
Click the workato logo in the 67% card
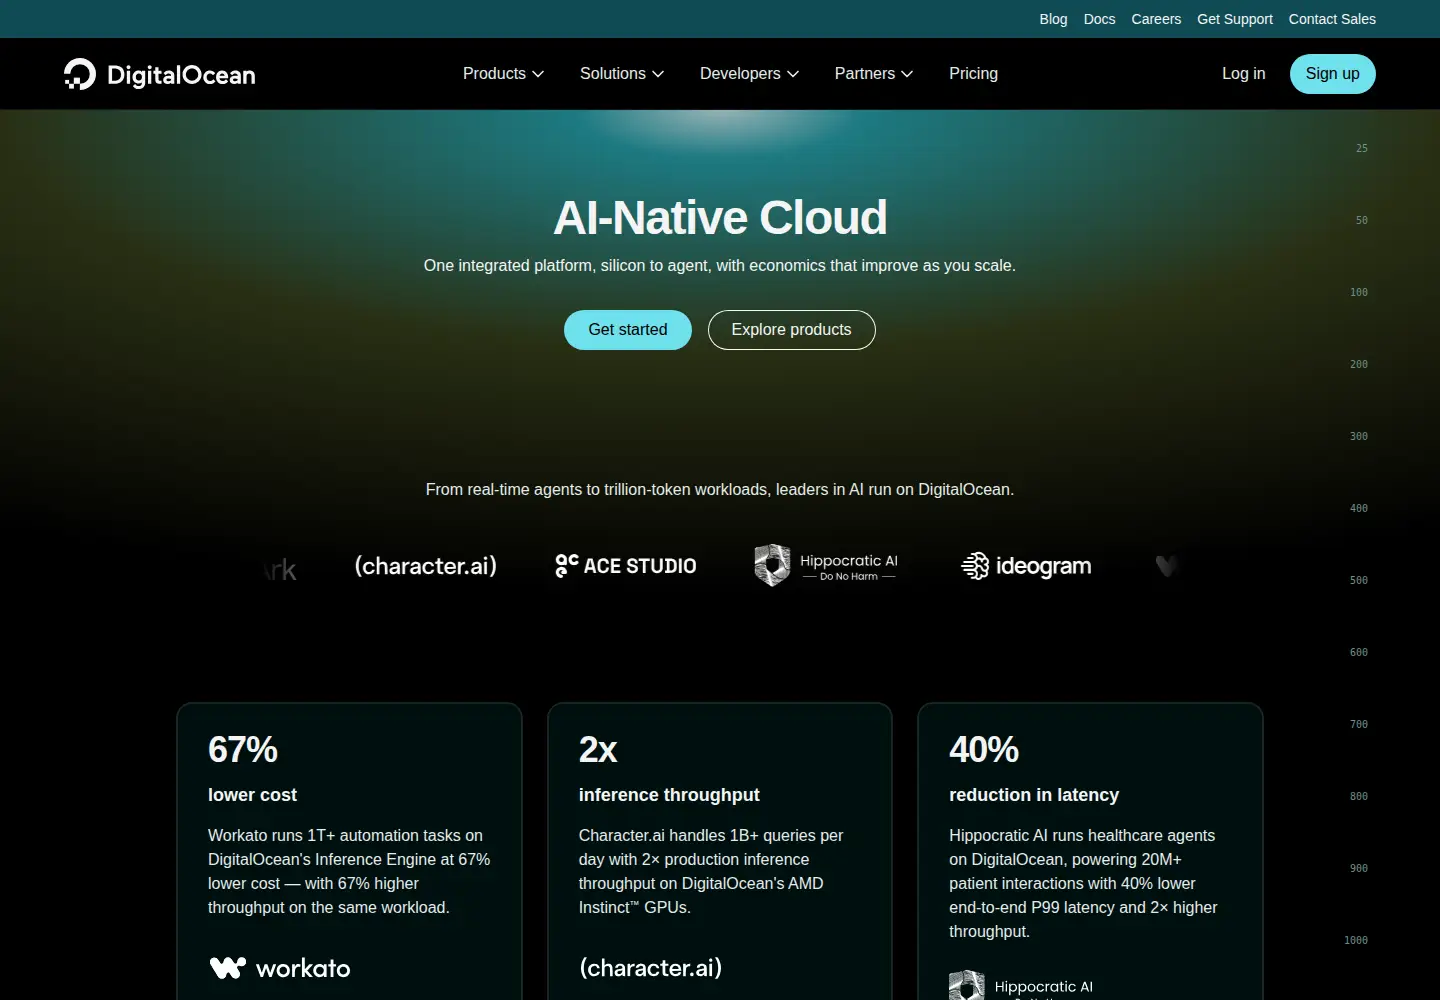point(280,968)
